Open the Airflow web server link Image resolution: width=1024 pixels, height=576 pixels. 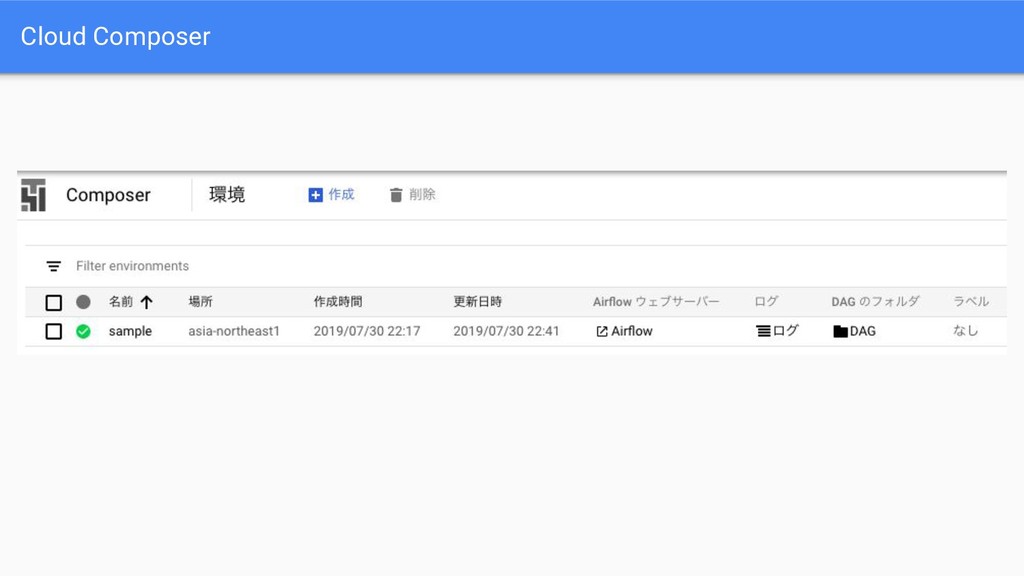[x=624, y=331]
